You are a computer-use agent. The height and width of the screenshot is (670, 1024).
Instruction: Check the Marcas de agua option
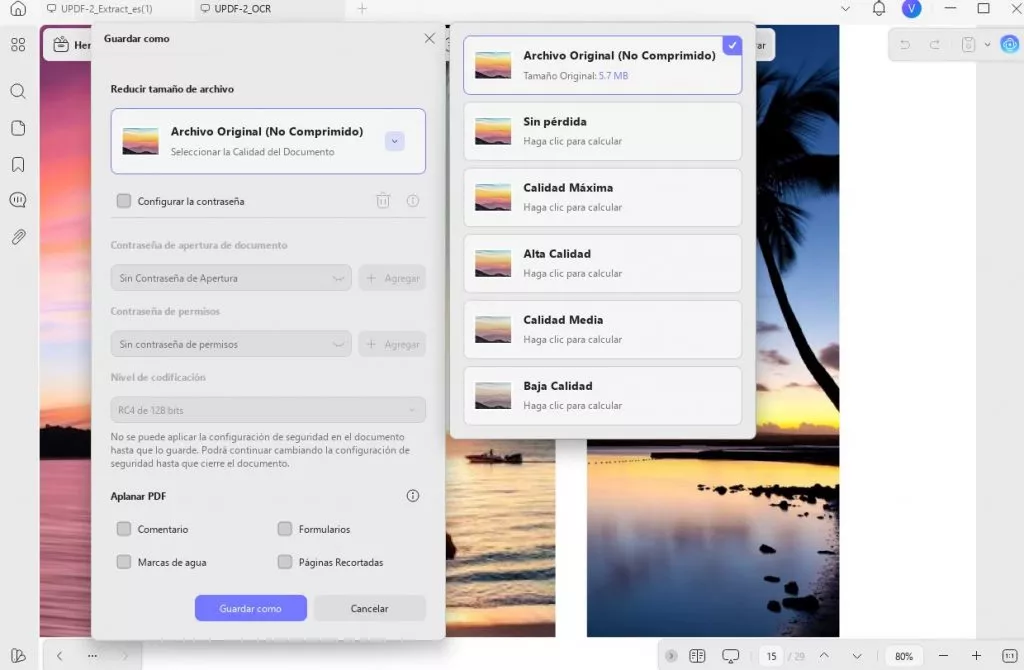pyautogui.click(x=123, y=562)
